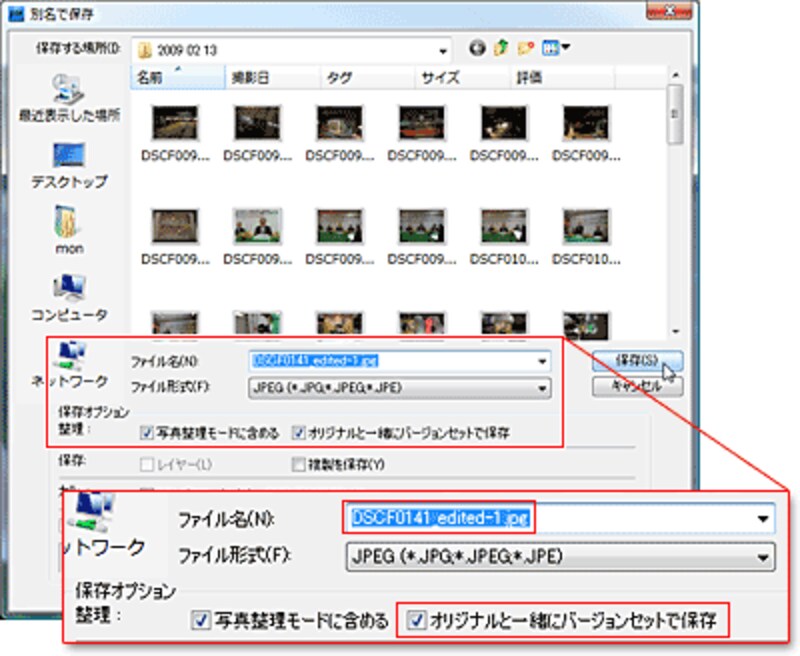Go up one folder level icon
This screenshot has height=656, width=800.
tap(501, 48)
